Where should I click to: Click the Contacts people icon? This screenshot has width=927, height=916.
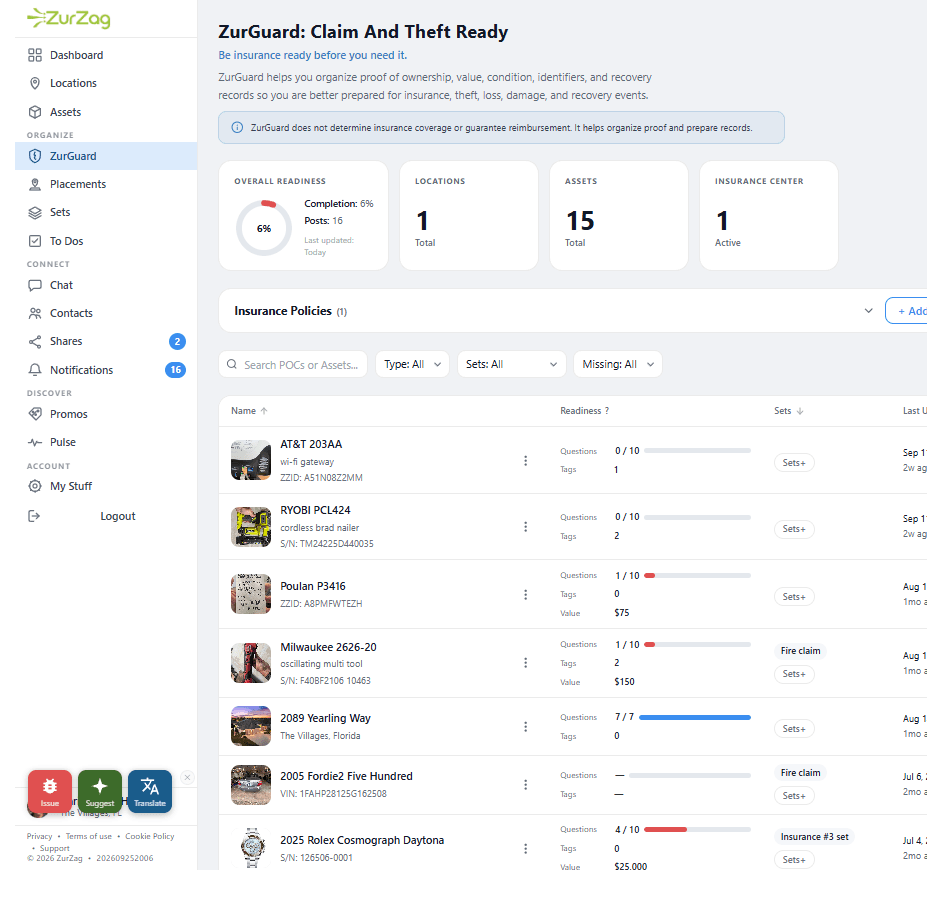[35, 313]
